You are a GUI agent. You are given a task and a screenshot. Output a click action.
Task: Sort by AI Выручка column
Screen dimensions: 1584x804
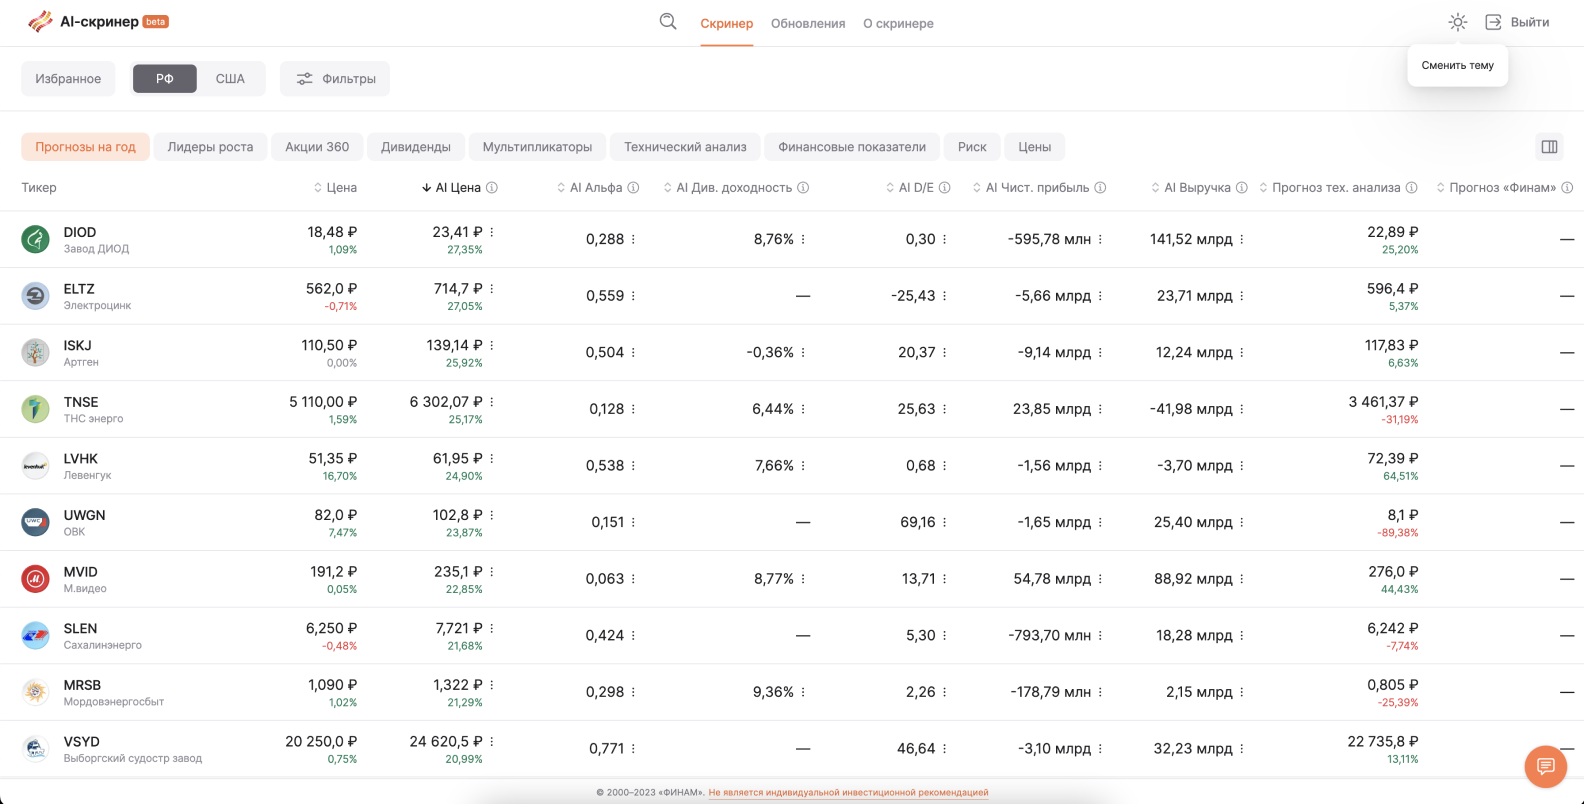(x=1190, y=188)
